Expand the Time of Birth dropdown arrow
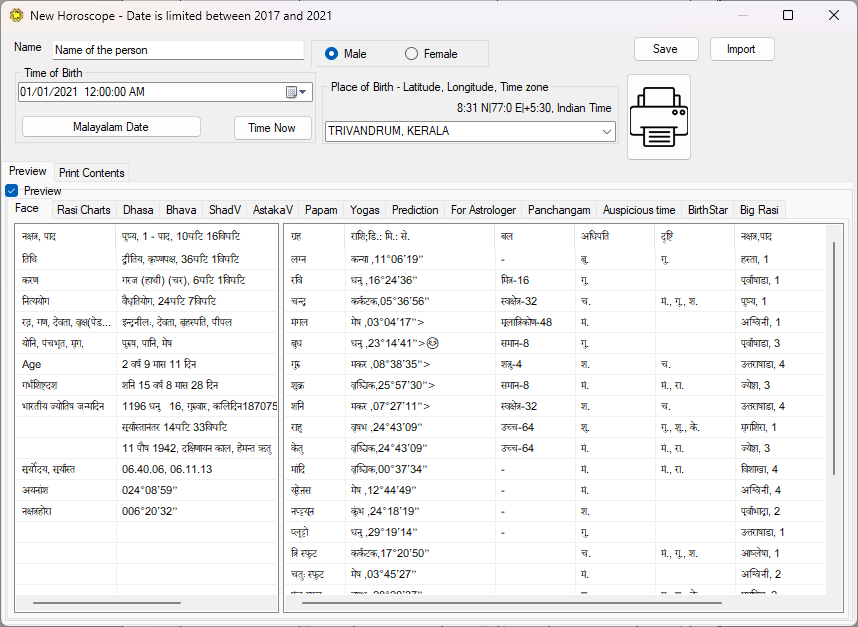 click(x=302, y=91)
